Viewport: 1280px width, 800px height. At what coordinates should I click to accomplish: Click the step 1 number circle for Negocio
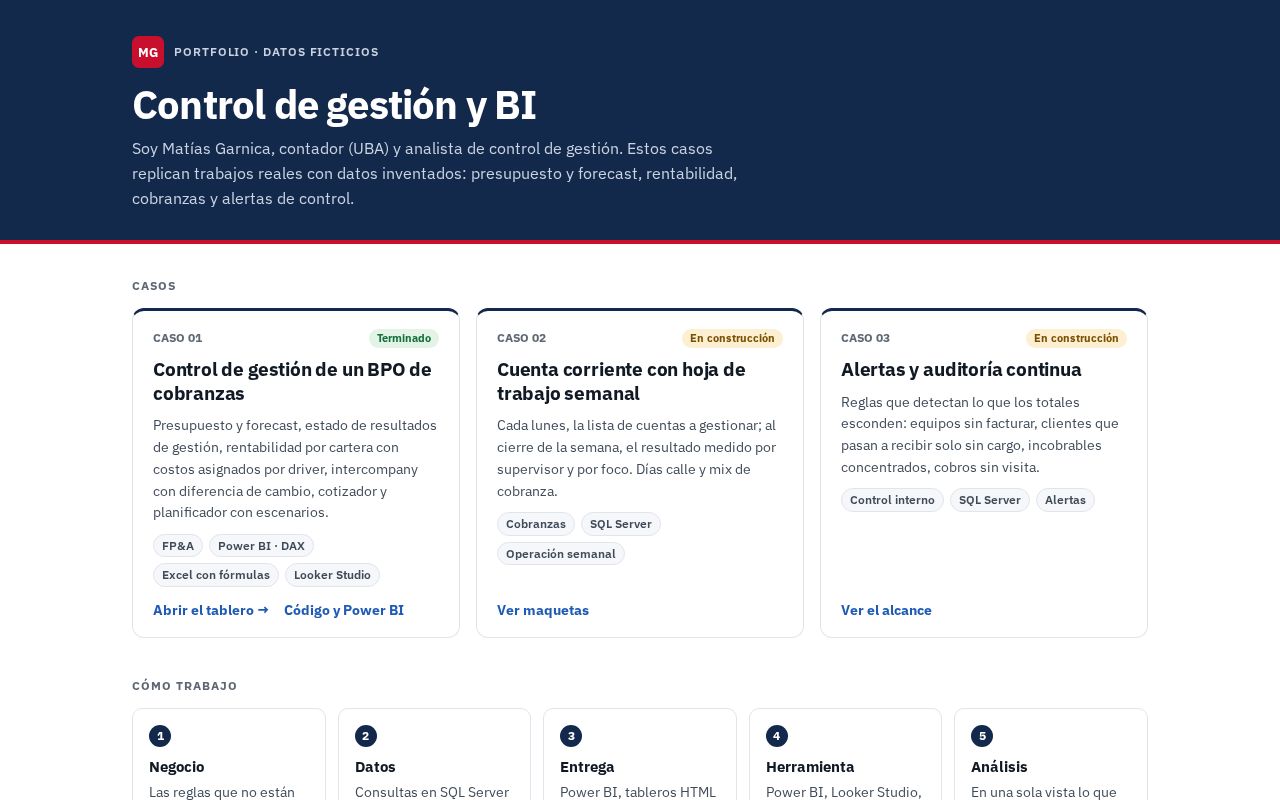pyautogui.click(x=160, y=736)
